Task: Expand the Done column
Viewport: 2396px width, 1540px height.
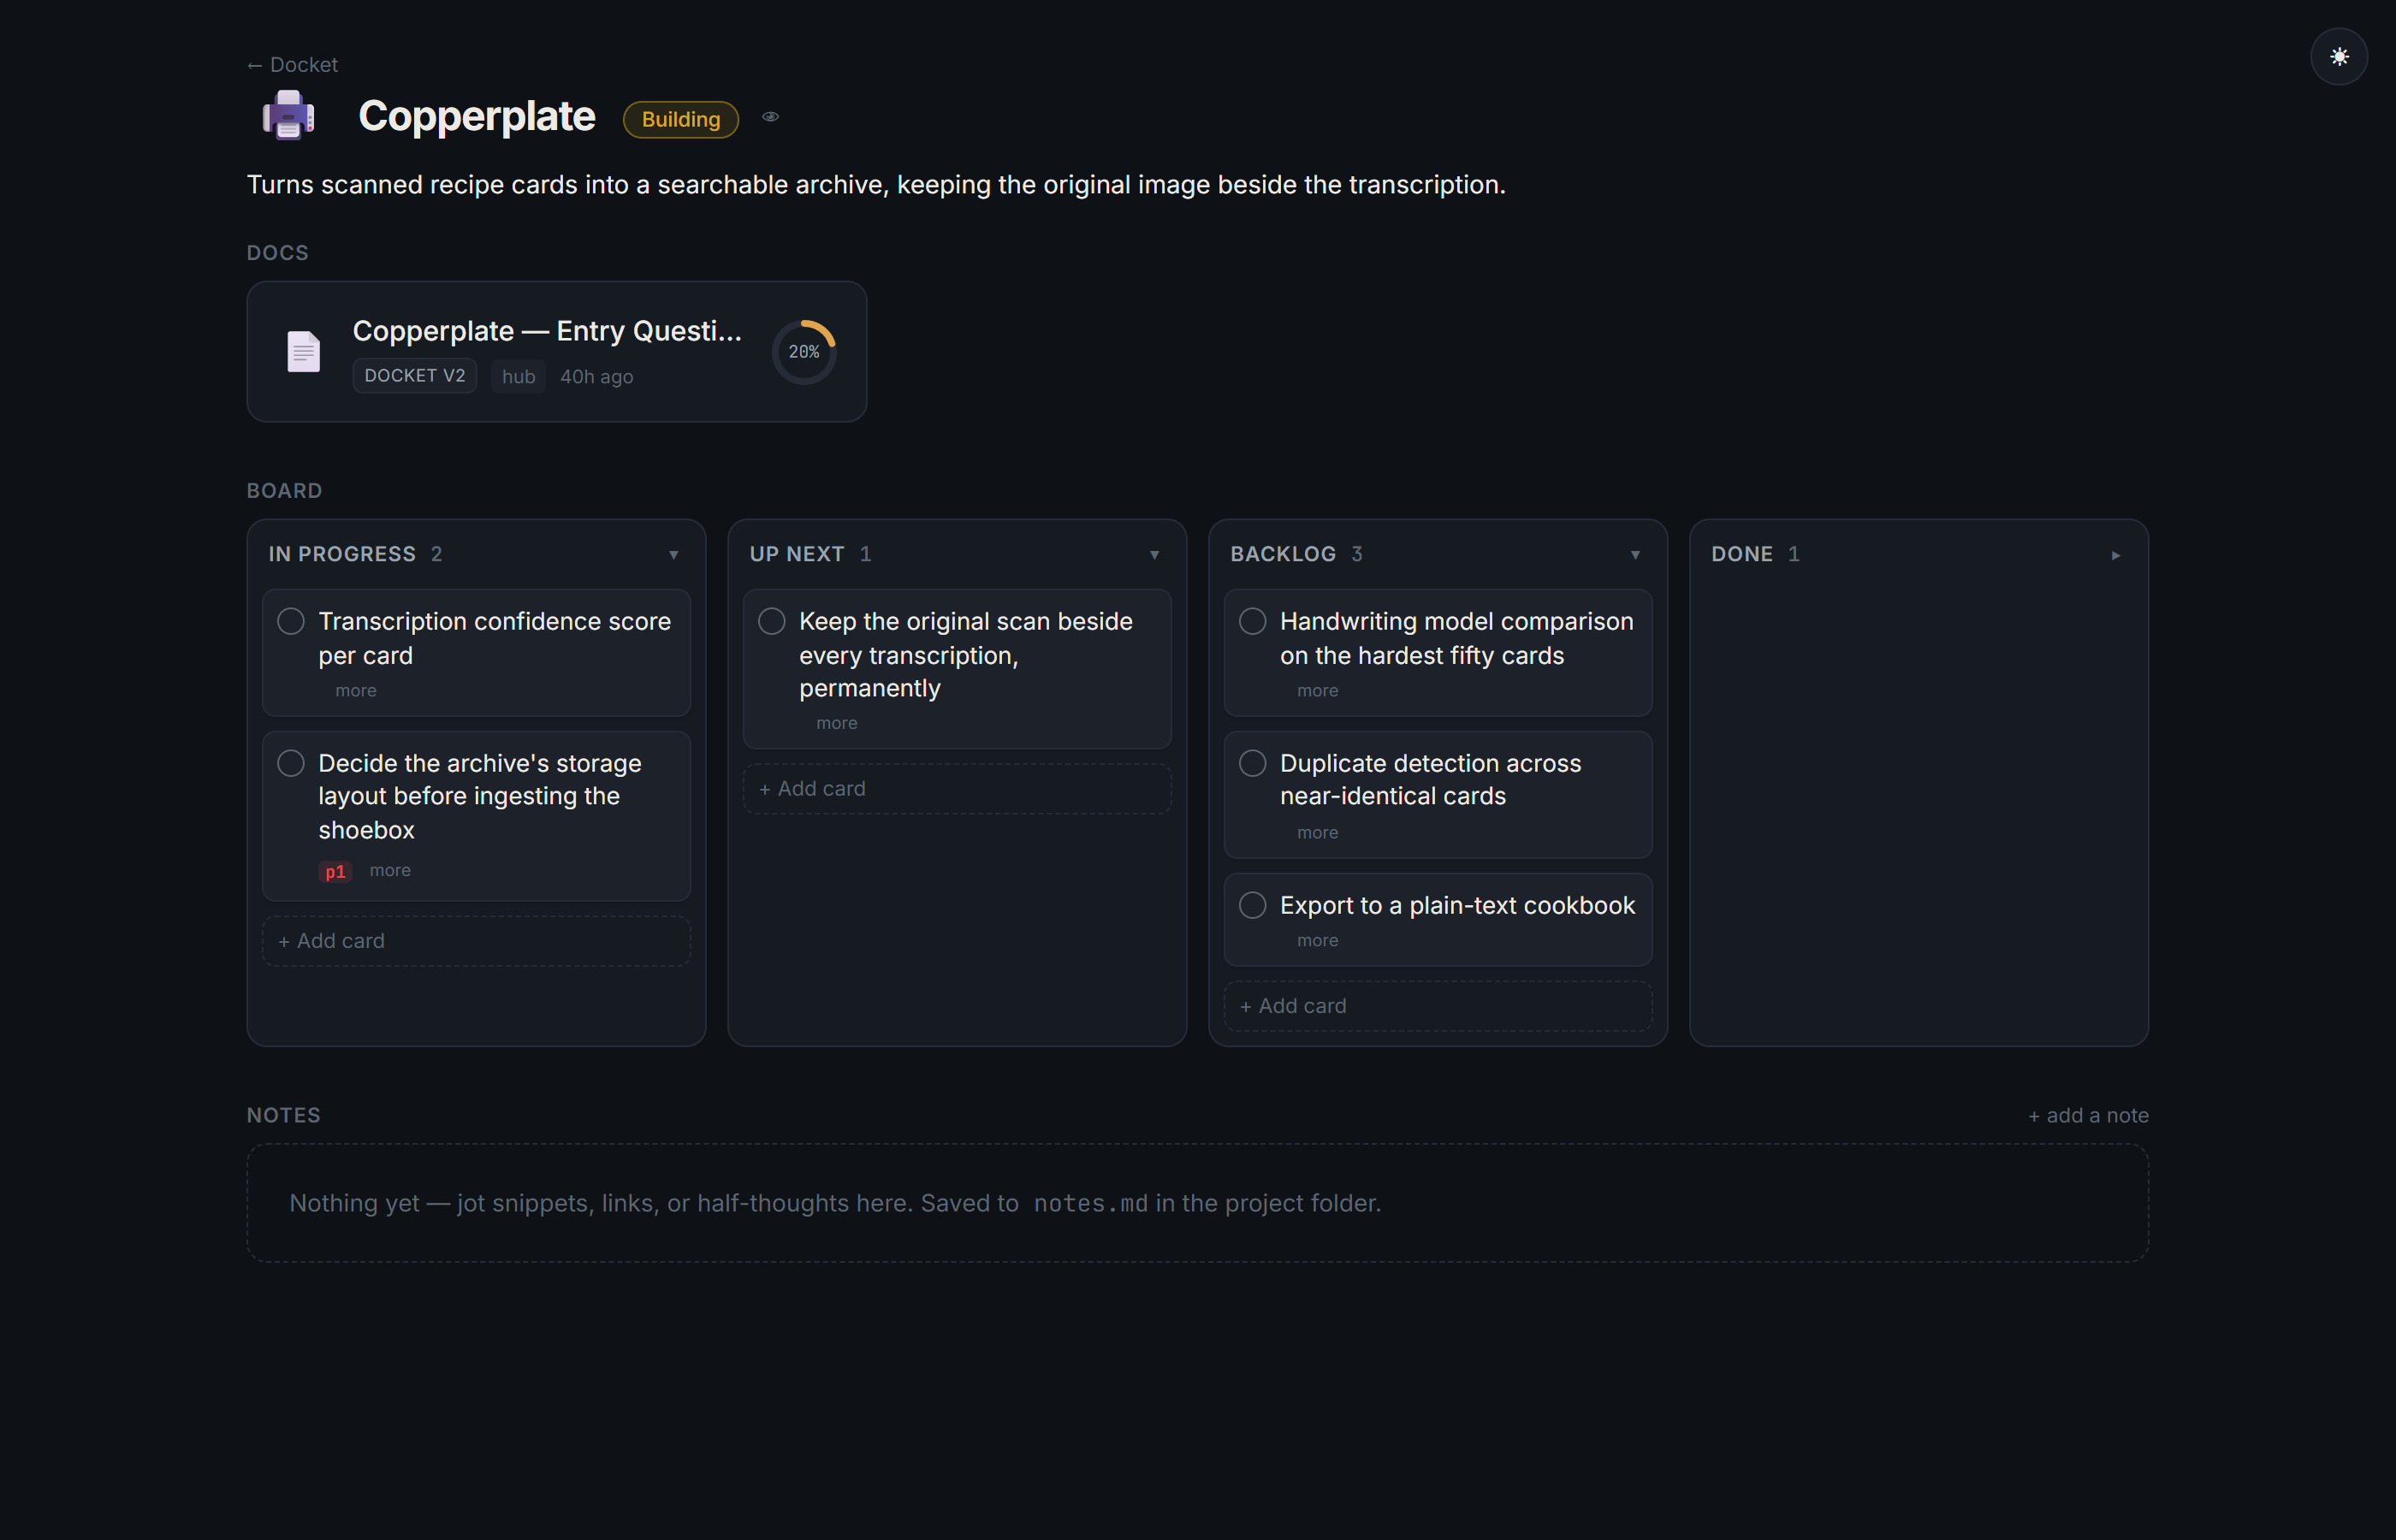Action: pos(2115,555)
